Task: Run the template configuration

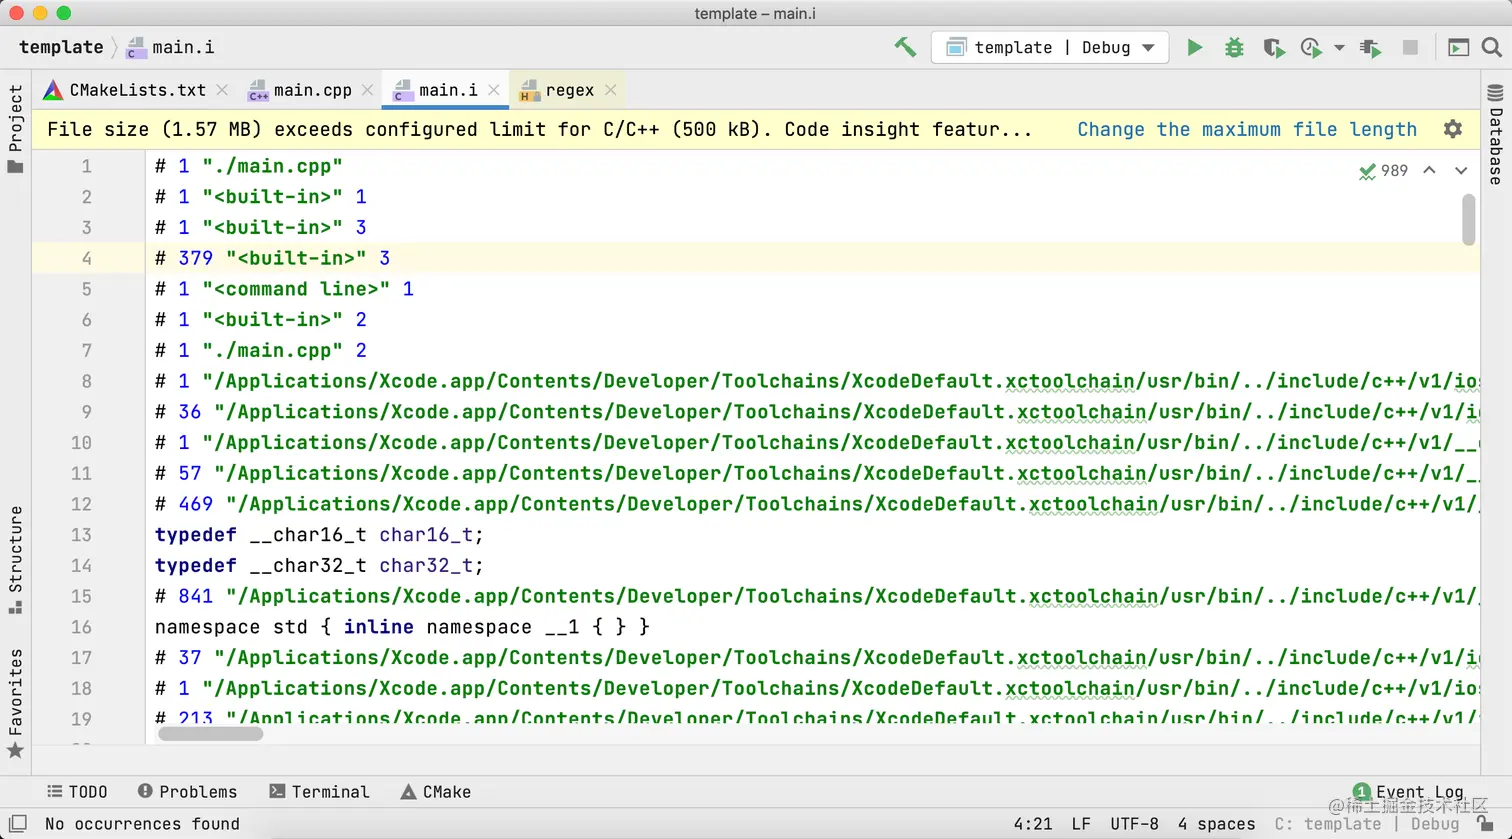Action: [1194, 47]
